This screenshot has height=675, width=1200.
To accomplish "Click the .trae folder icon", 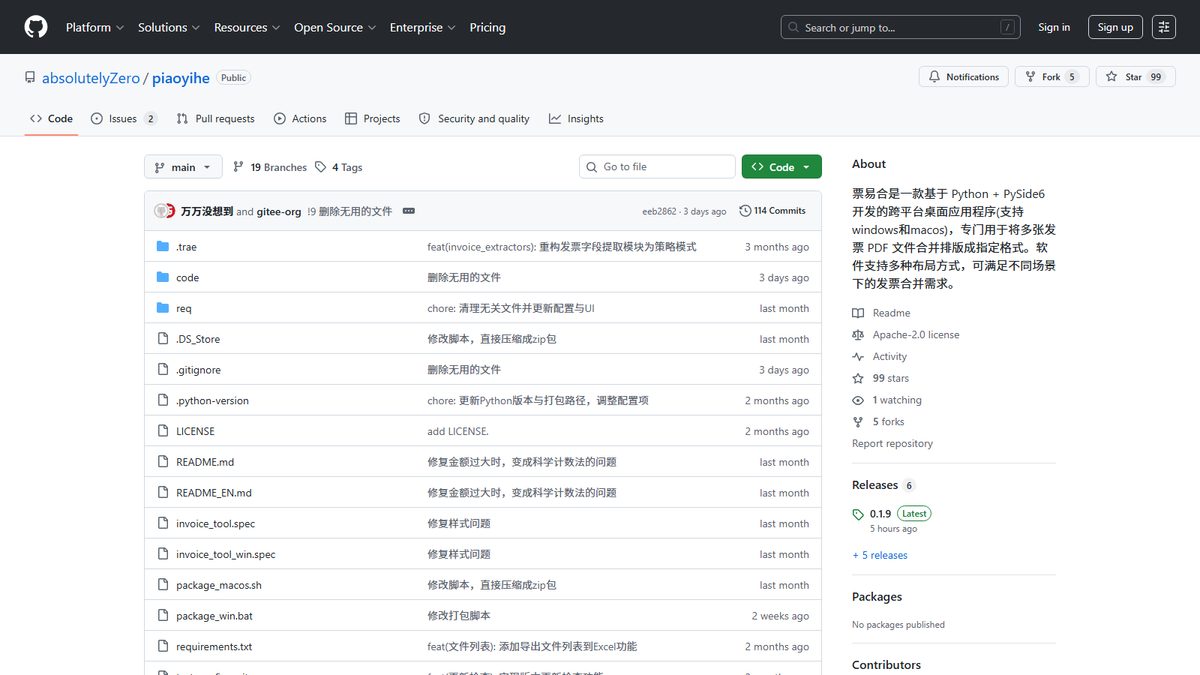I will [x=163, y=246].
